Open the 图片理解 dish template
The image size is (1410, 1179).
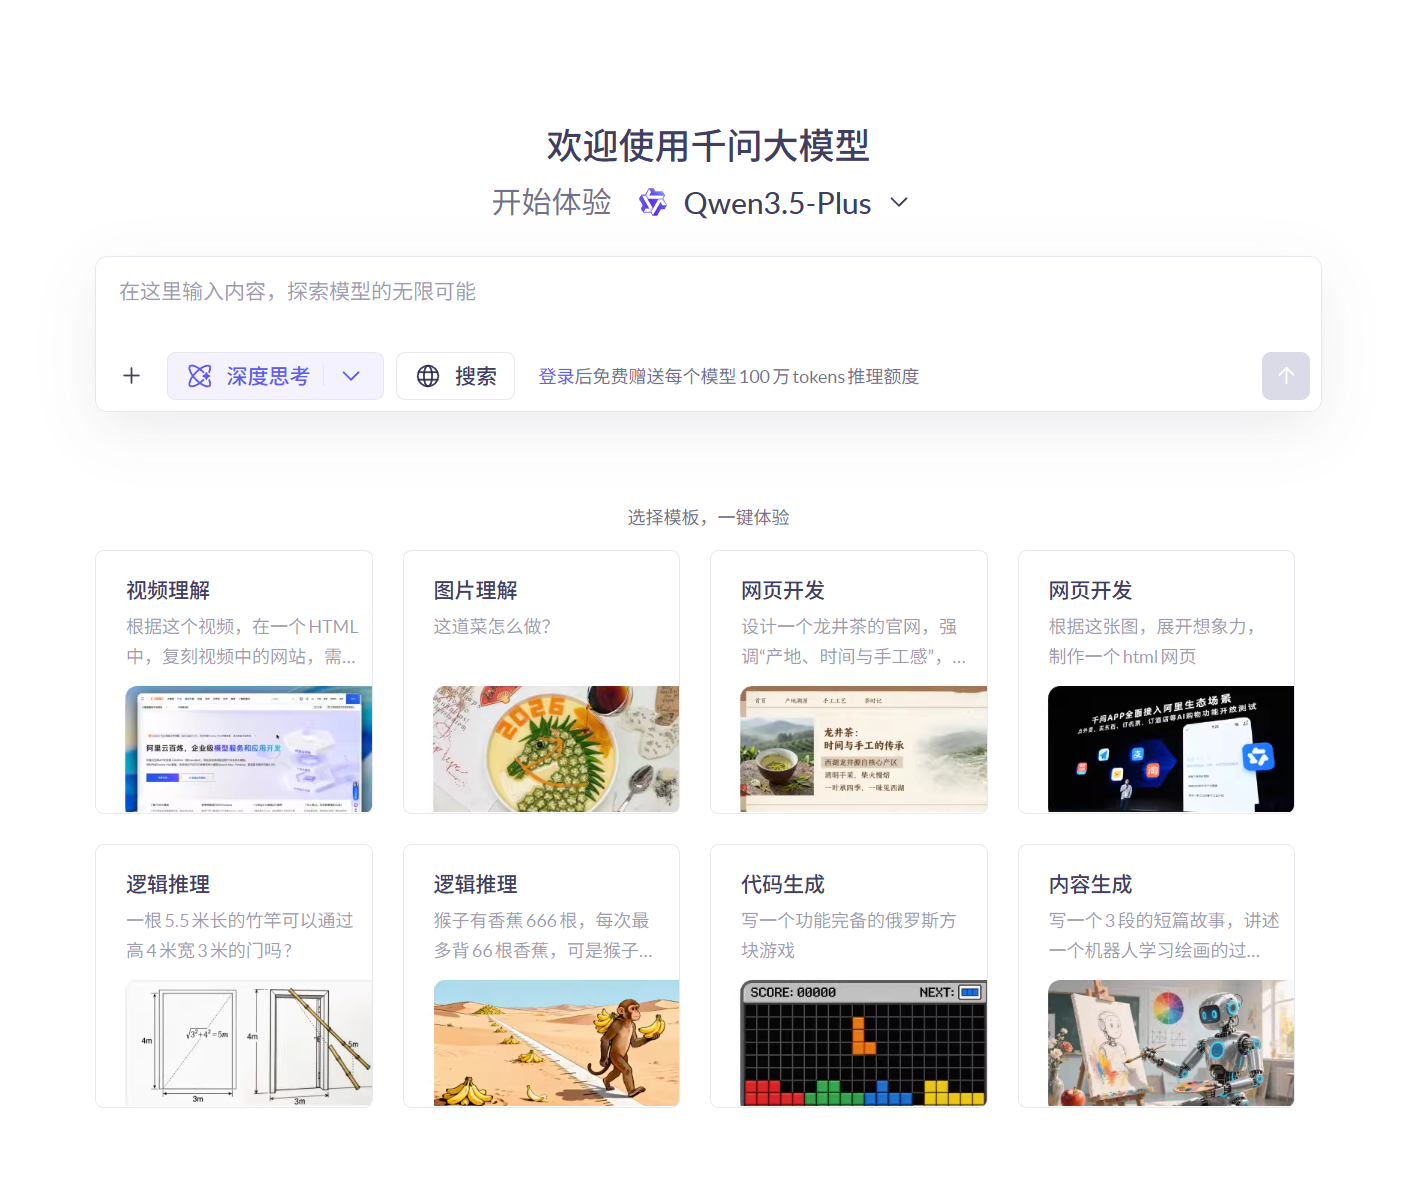click(x=541, y=682)
